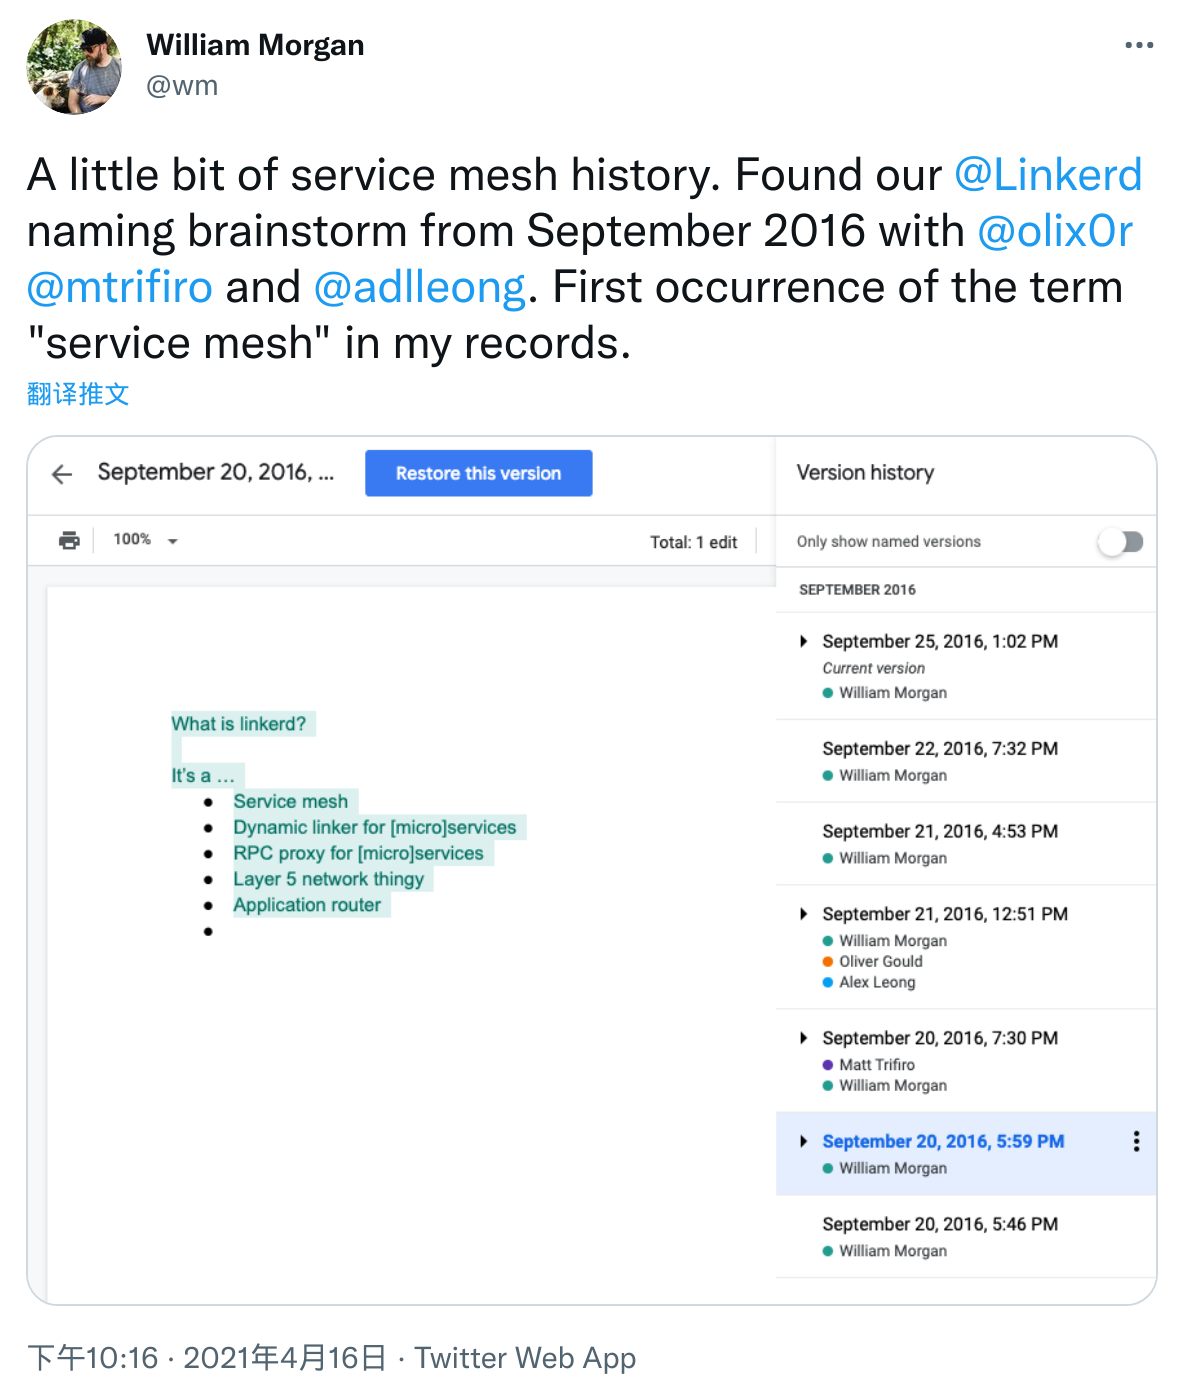Expand the September 20, 2016, 7:30 PM version
The height and width of the screenshot is (1391, 1178).
tap(803, 1038)
